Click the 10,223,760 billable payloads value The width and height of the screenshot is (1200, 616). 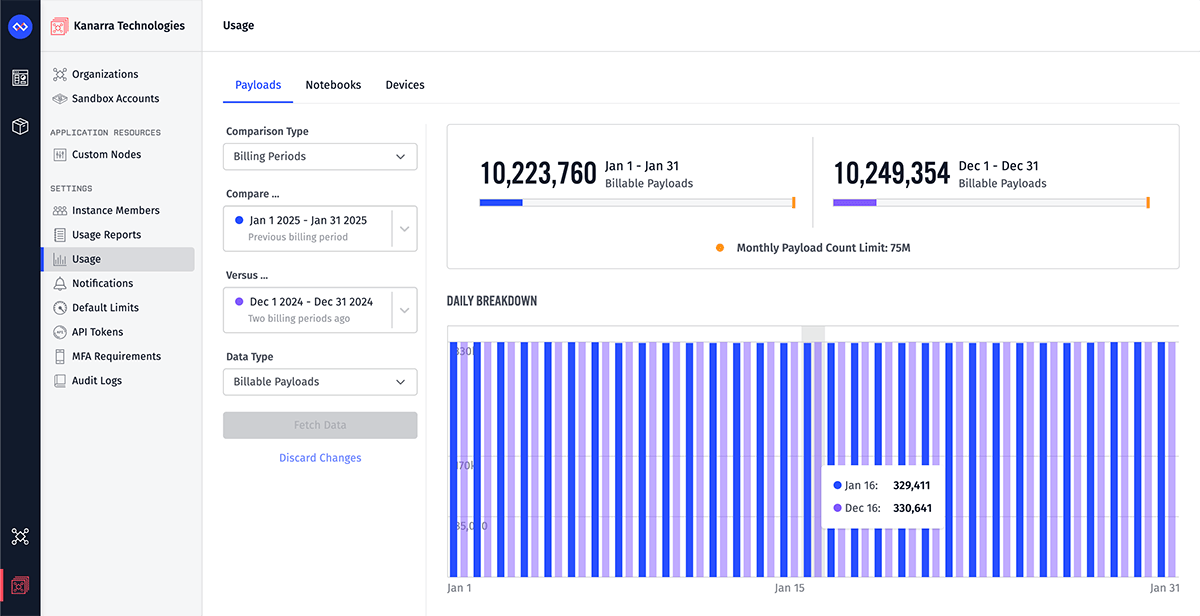pyautogui.click(x=538, y=173)
